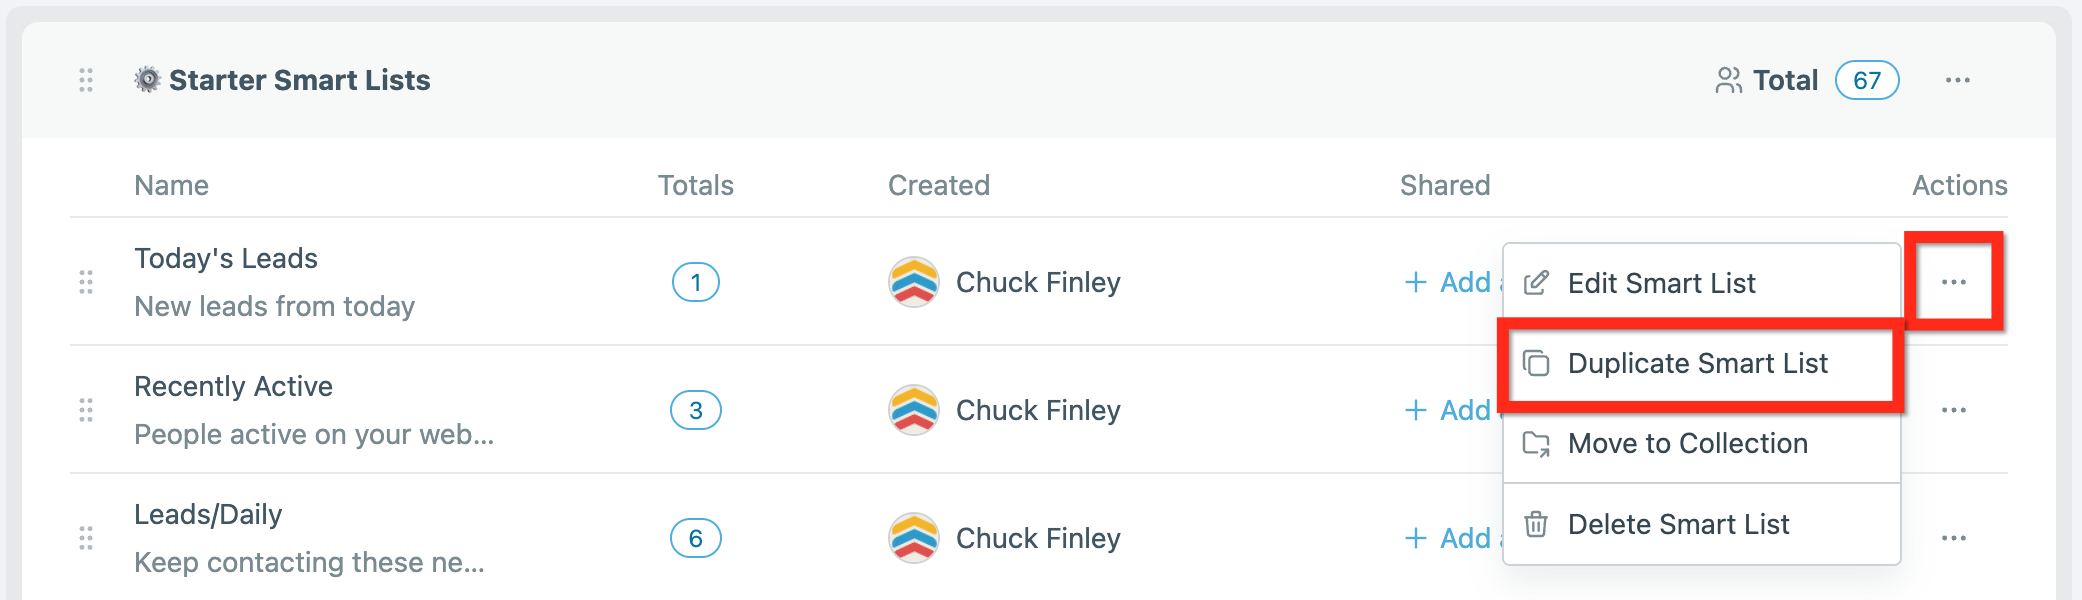2082x600 pixels.
Task: Click the Starter Smart Lists gear icon
Action: tap(147, 80)
